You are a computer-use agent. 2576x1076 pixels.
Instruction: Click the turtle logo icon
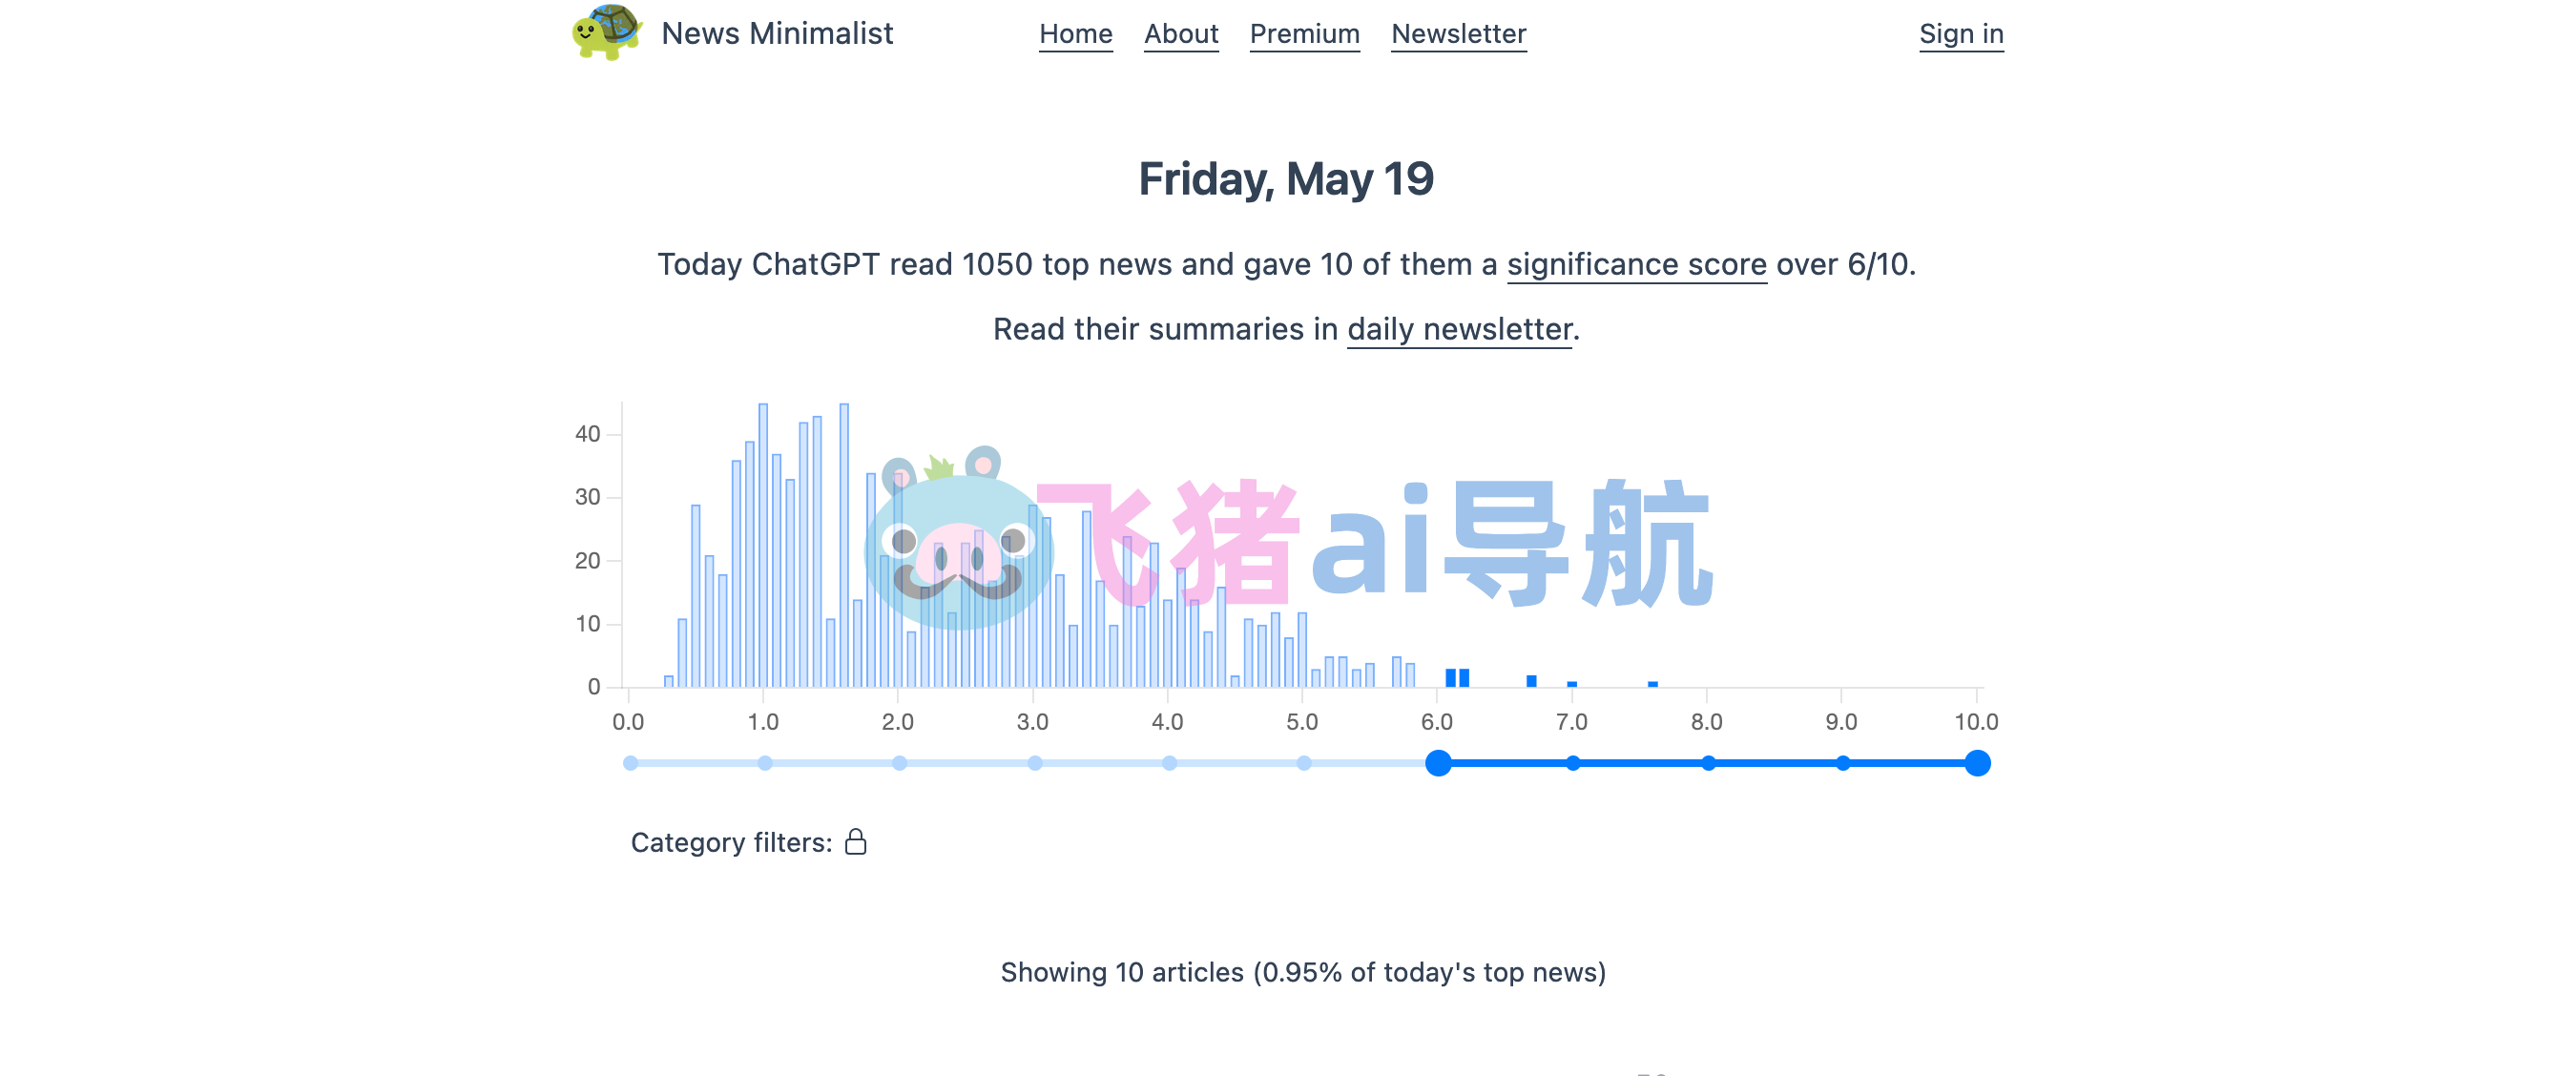[x=606, y=32]
